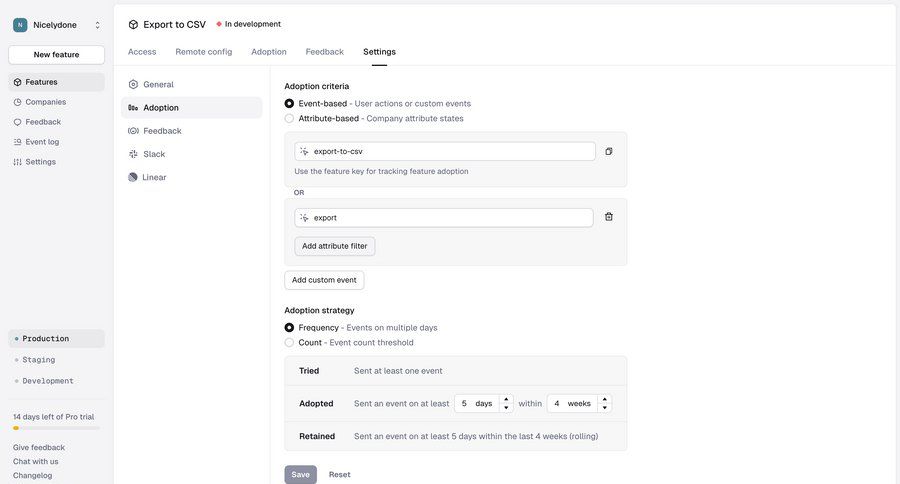Open General settings section
The width and height of the screenshot is (900, 484).
[x=192, y=84]
